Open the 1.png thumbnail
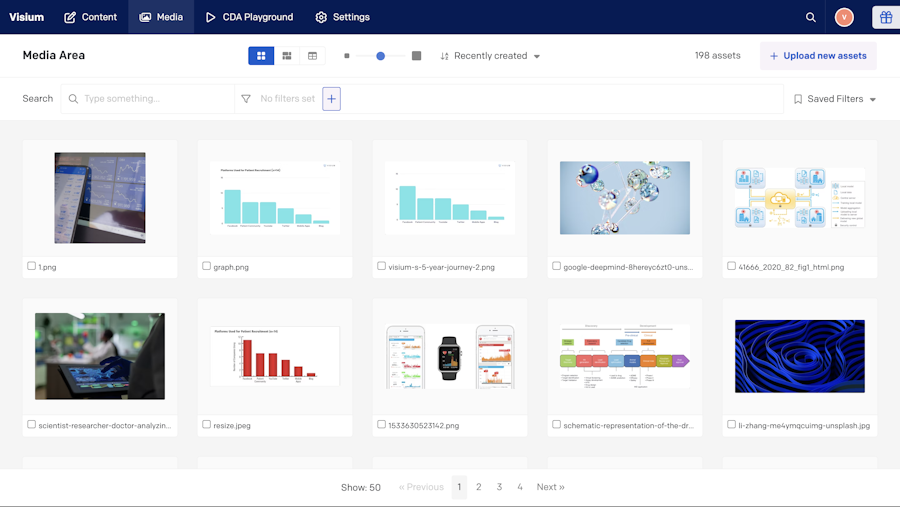900x507 pixels. point(100,198)
